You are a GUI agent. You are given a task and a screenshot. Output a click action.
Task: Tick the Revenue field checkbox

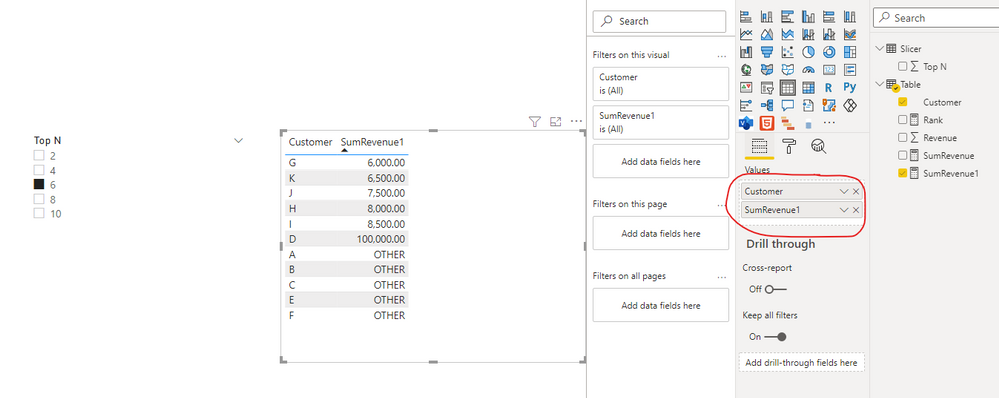tap(902, 138)
